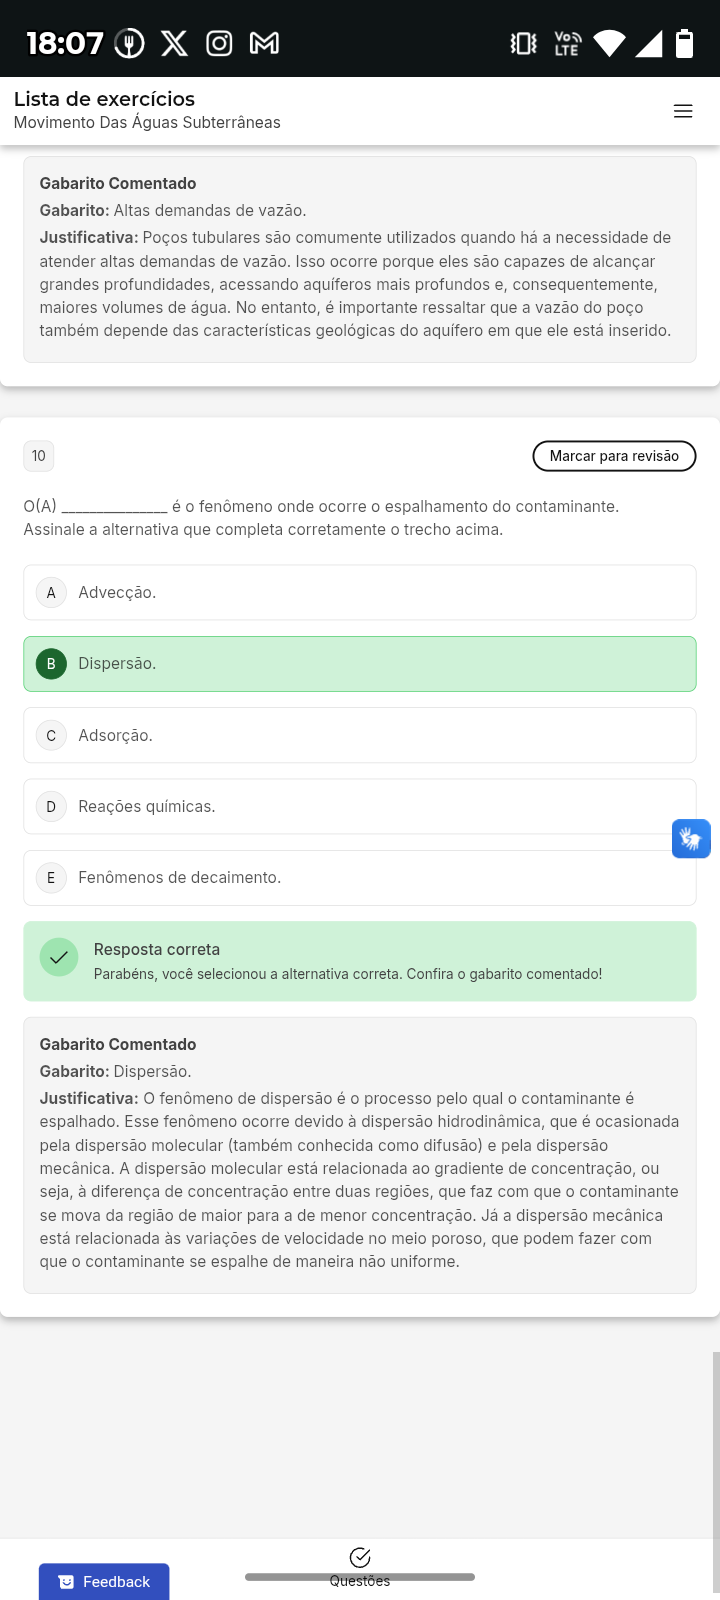720x1600 pixels.
Task: Click Marcar para revisão button
Action: [x=614, y=456]
